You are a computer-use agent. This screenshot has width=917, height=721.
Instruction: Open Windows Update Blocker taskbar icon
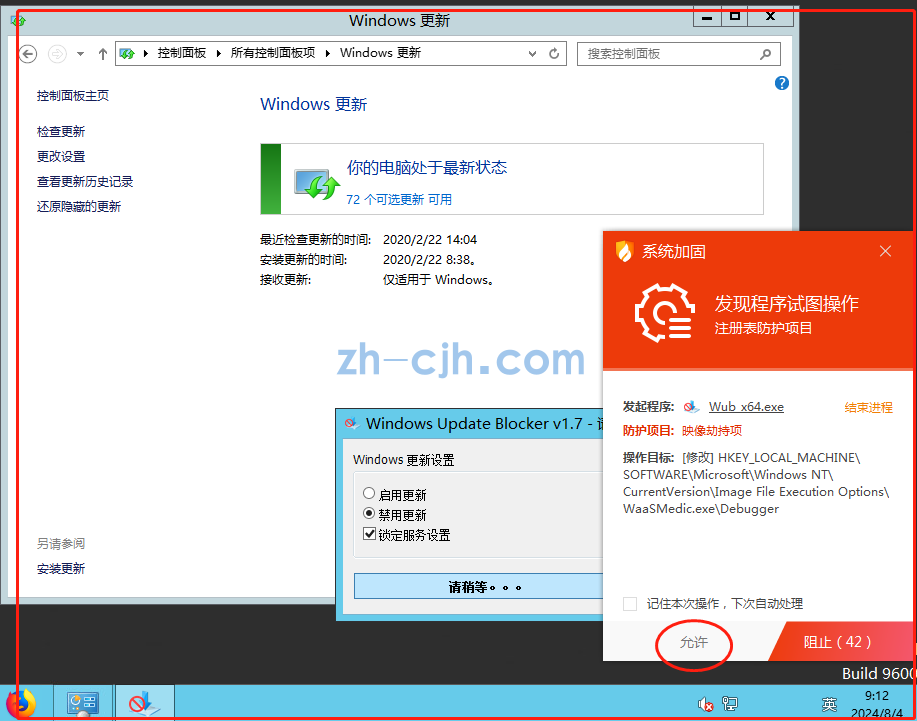(144, 703)
